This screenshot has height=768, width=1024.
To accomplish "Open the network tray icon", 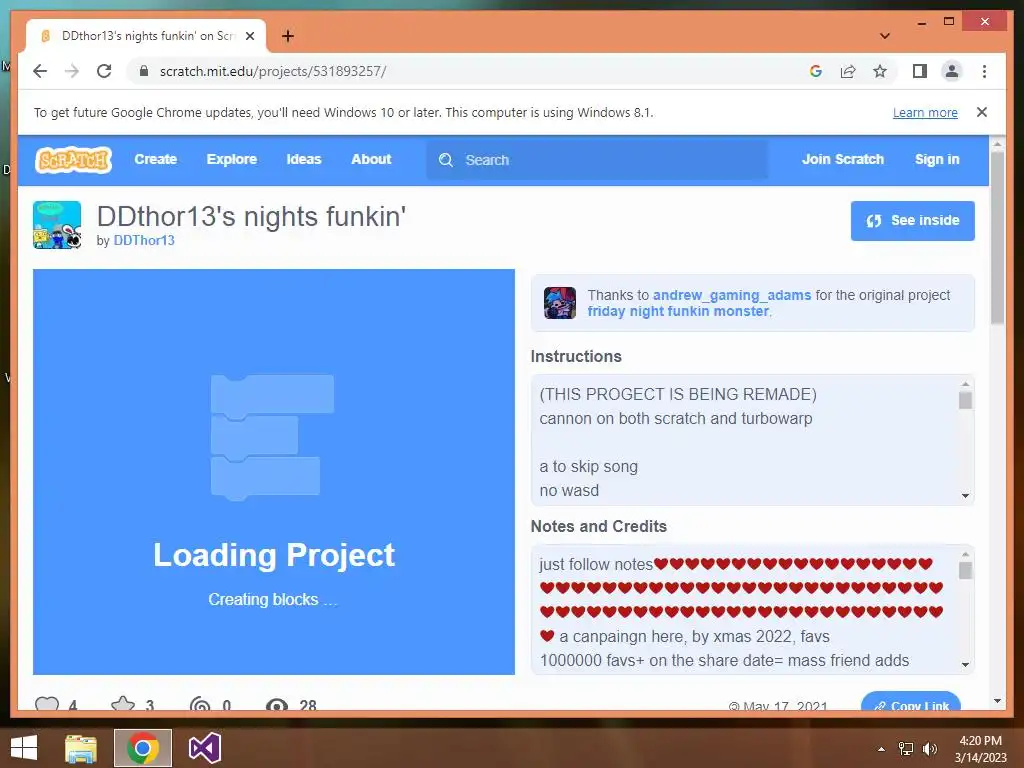I will (x=906, y=749).
